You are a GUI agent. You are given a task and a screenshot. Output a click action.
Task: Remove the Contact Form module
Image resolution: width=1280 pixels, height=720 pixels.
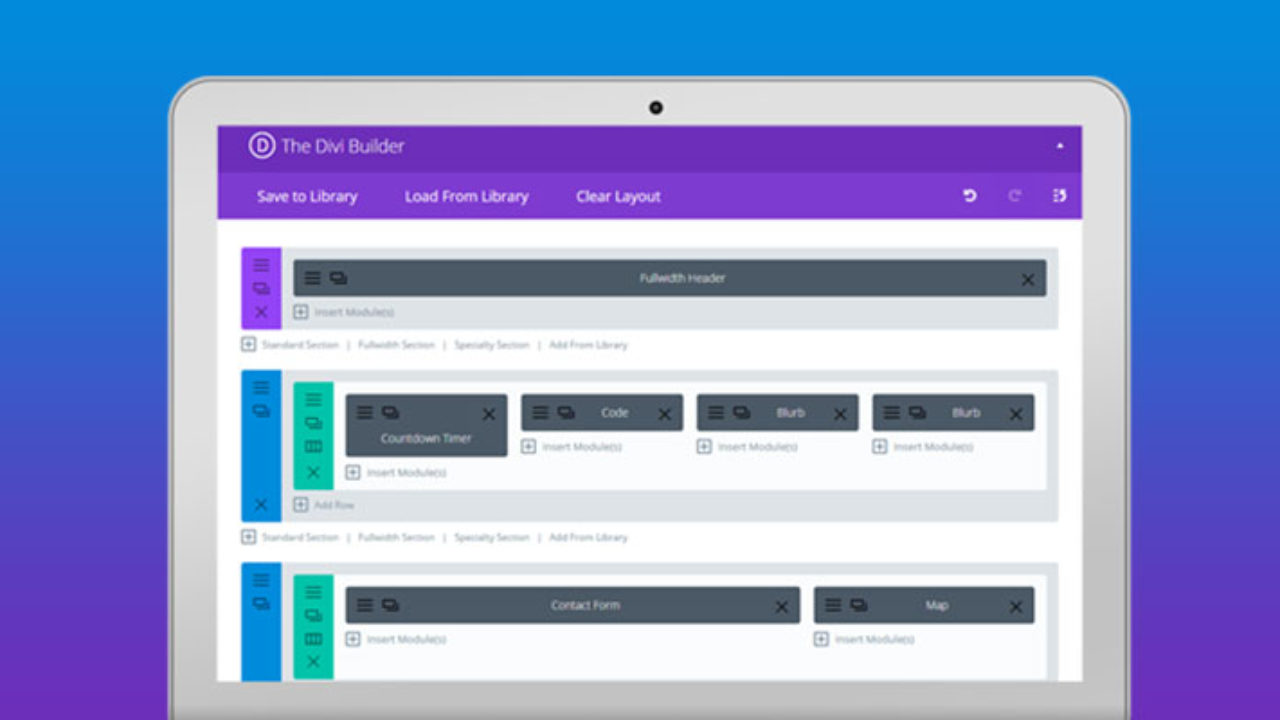(782, 607)
